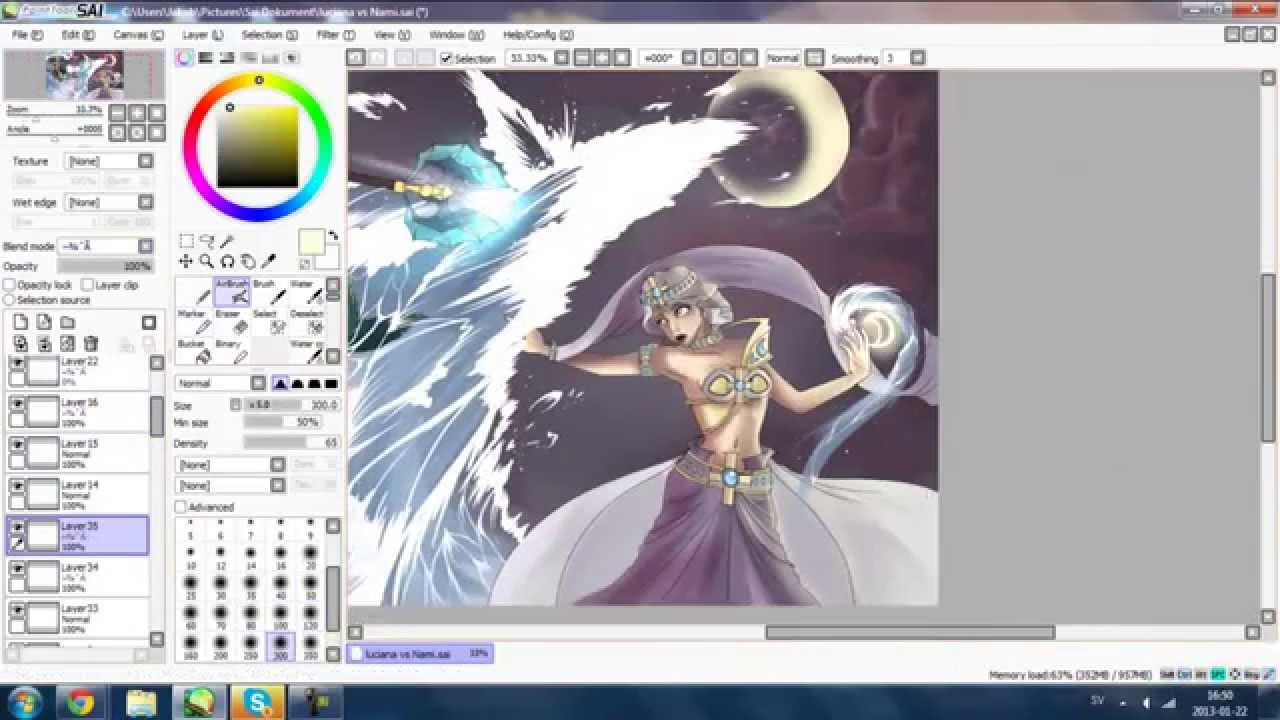Screen dimensions: 1280x720
Task: Enable the Advanced brush settings checkbox
Action: click(181, 507)
